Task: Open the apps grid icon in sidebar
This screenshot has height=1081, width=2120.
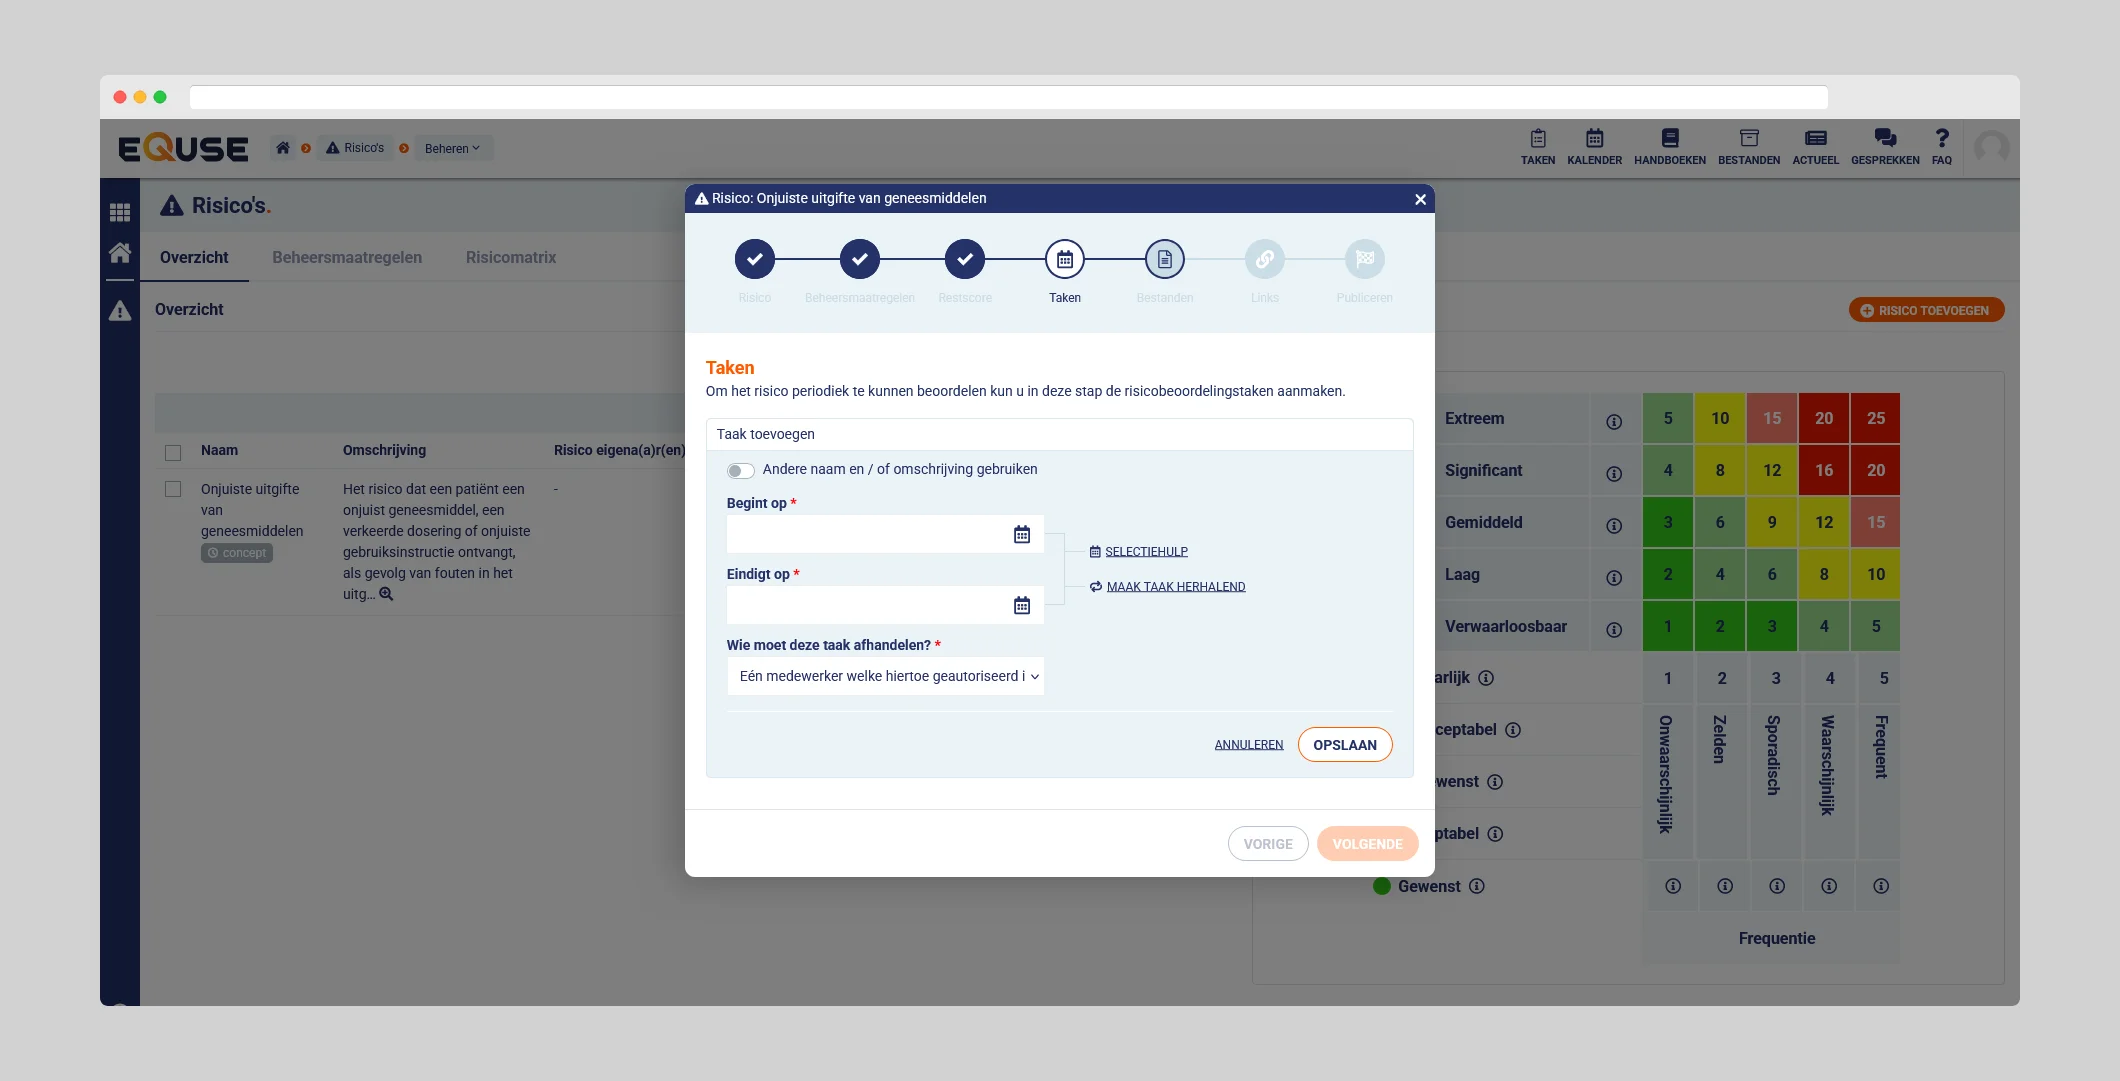Action: (120, 212)
